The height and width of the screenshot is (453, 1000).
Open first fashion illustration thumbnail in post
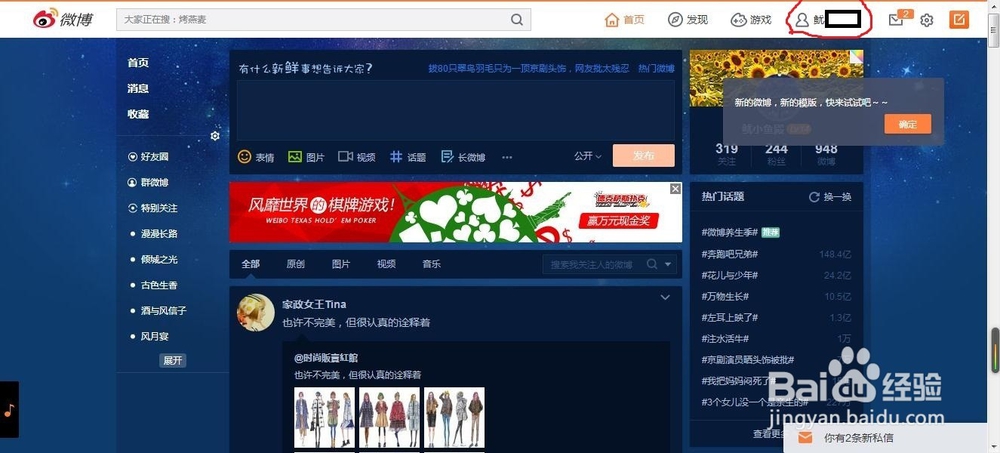click(324, 417)
